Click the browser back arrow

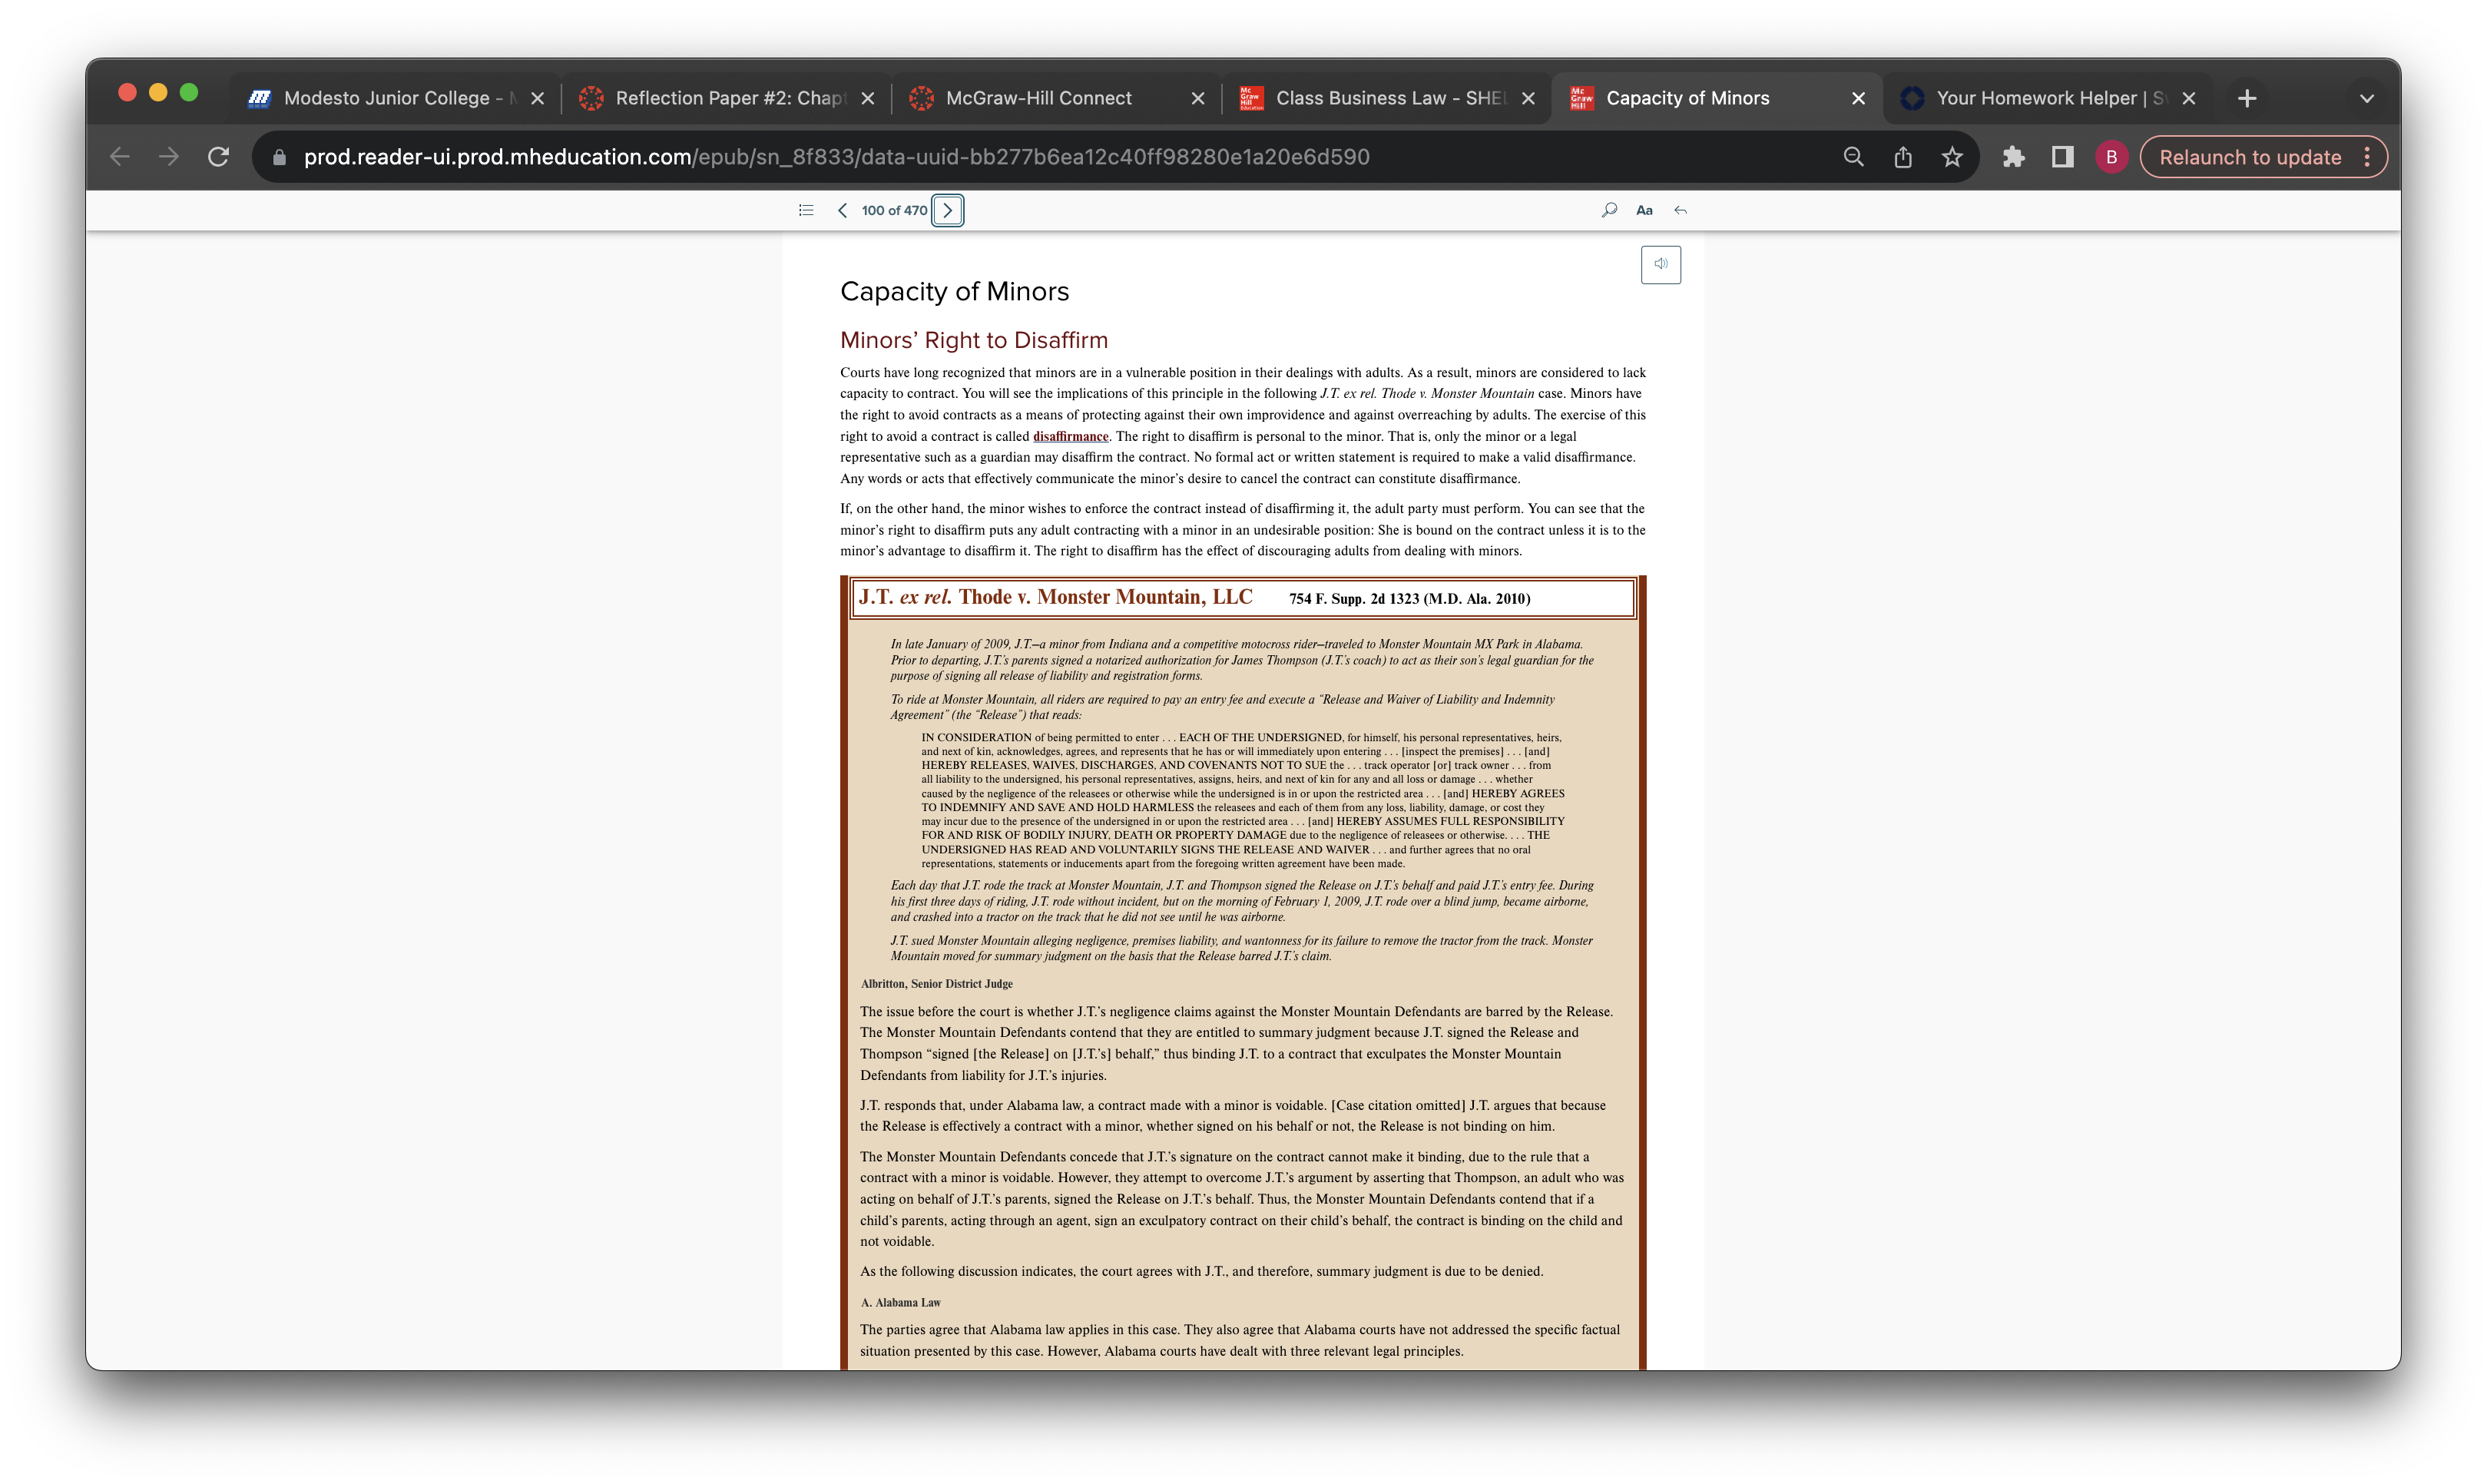click(120, 157)
